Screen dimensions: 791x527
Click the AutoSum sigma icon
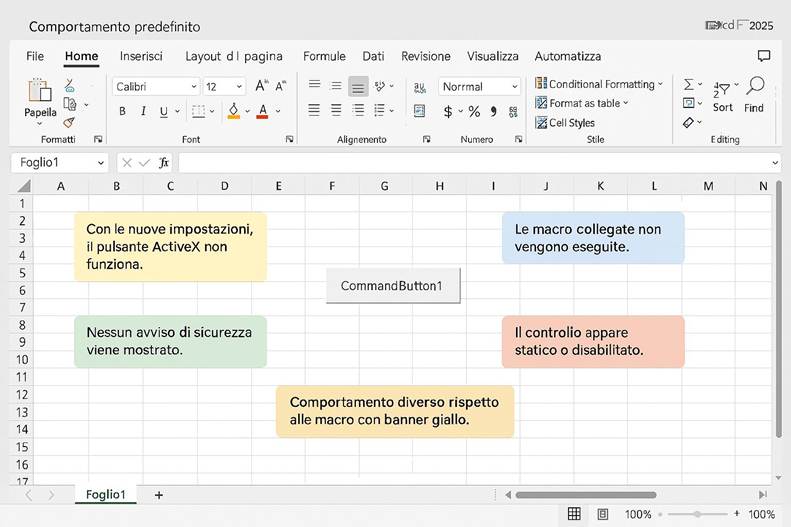pos(689,84)
